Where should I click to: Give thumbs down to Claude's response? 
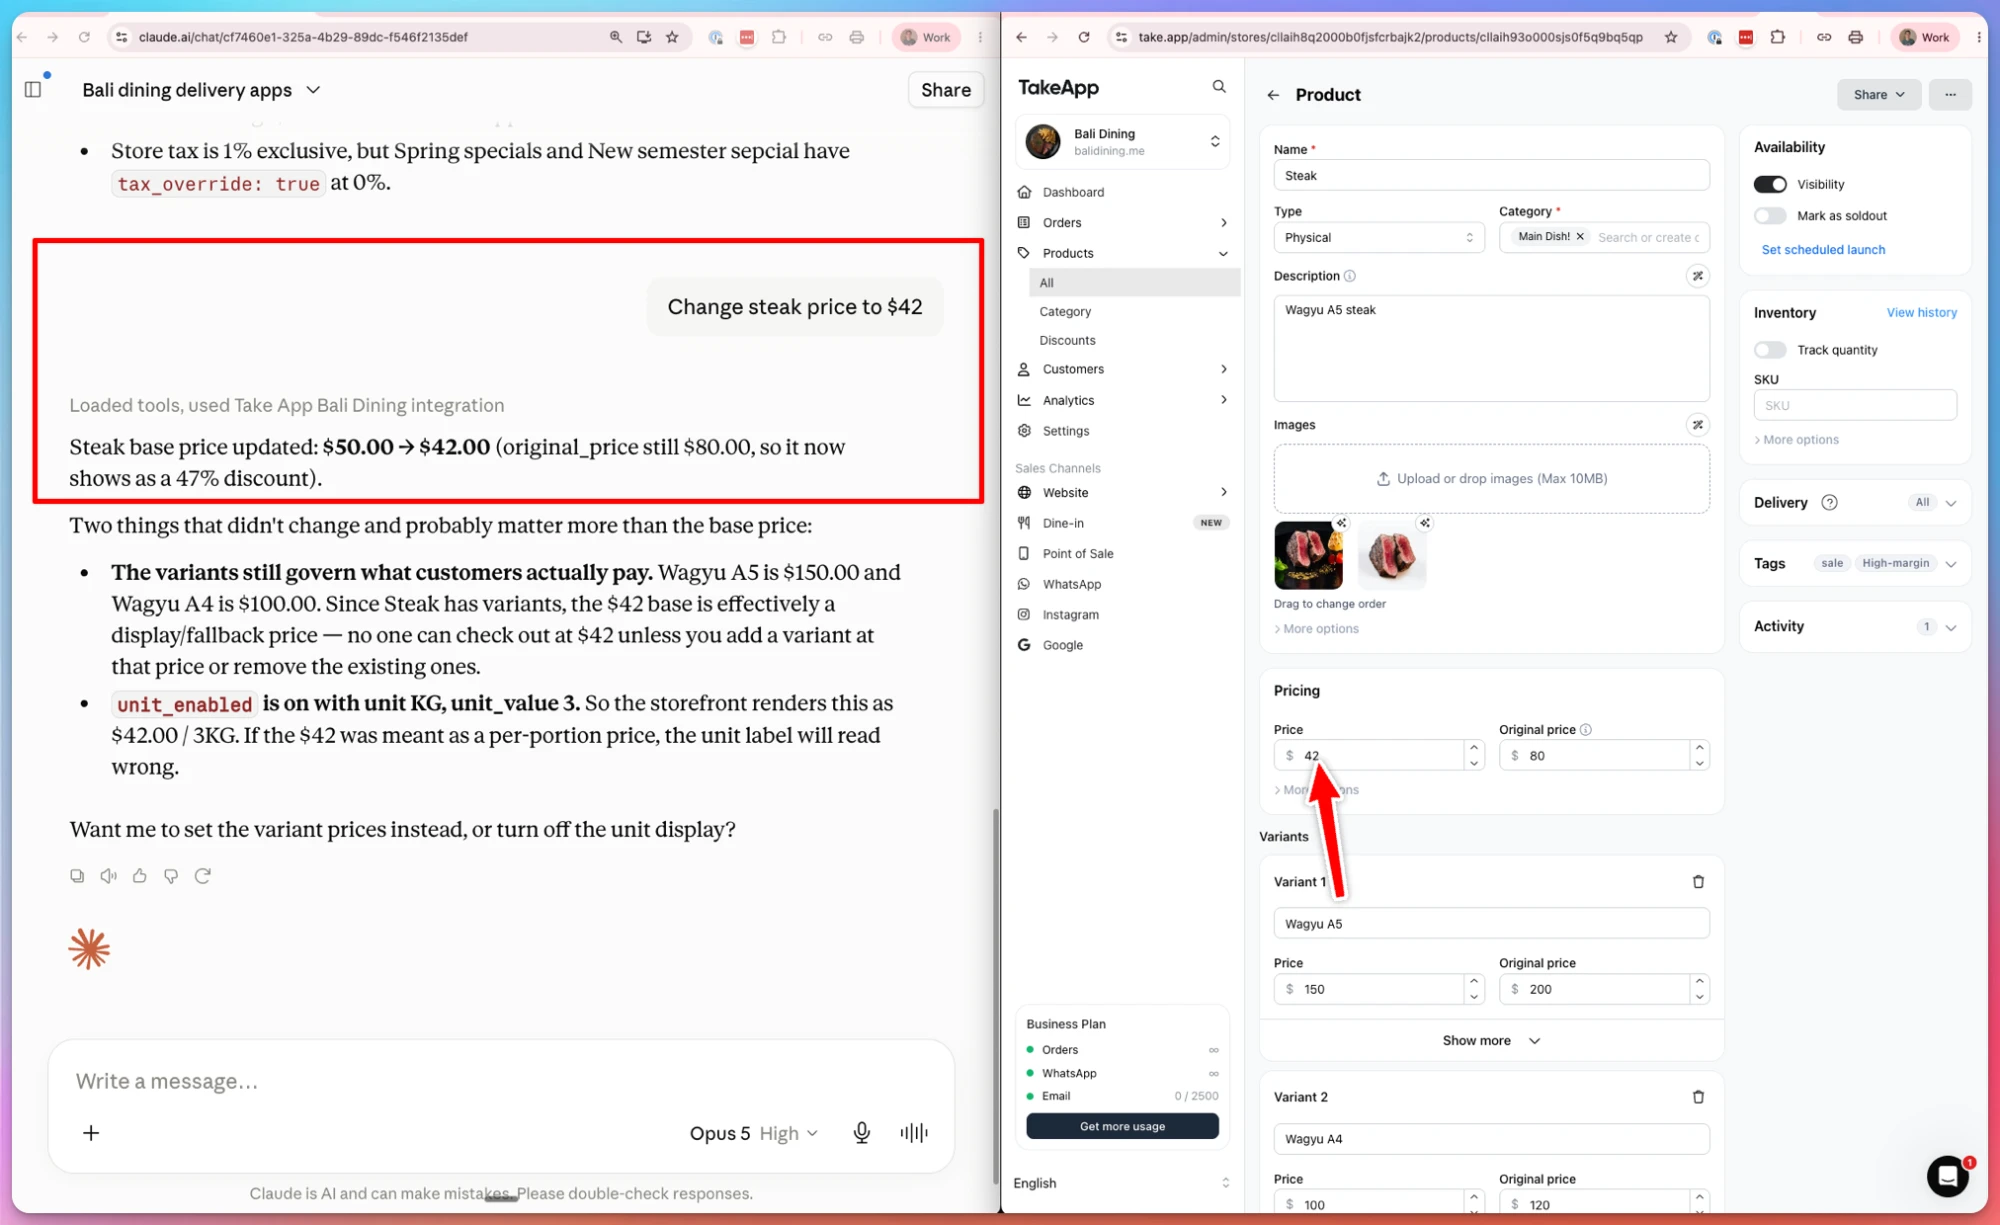click(x=171, y=876)
